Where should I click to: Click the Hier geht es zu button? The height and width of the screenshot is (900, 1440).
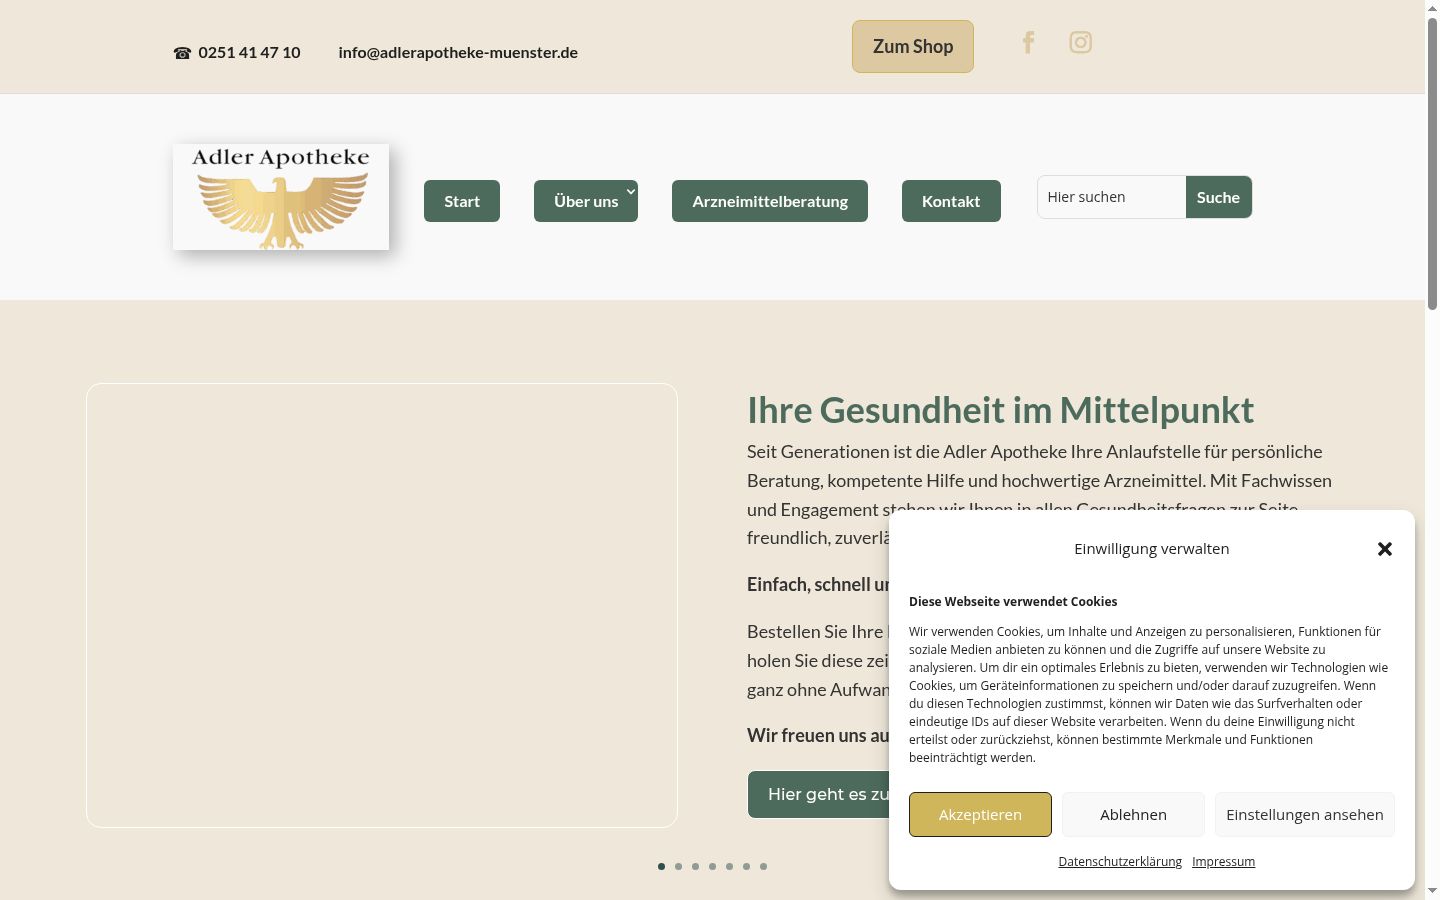[819, 794]
